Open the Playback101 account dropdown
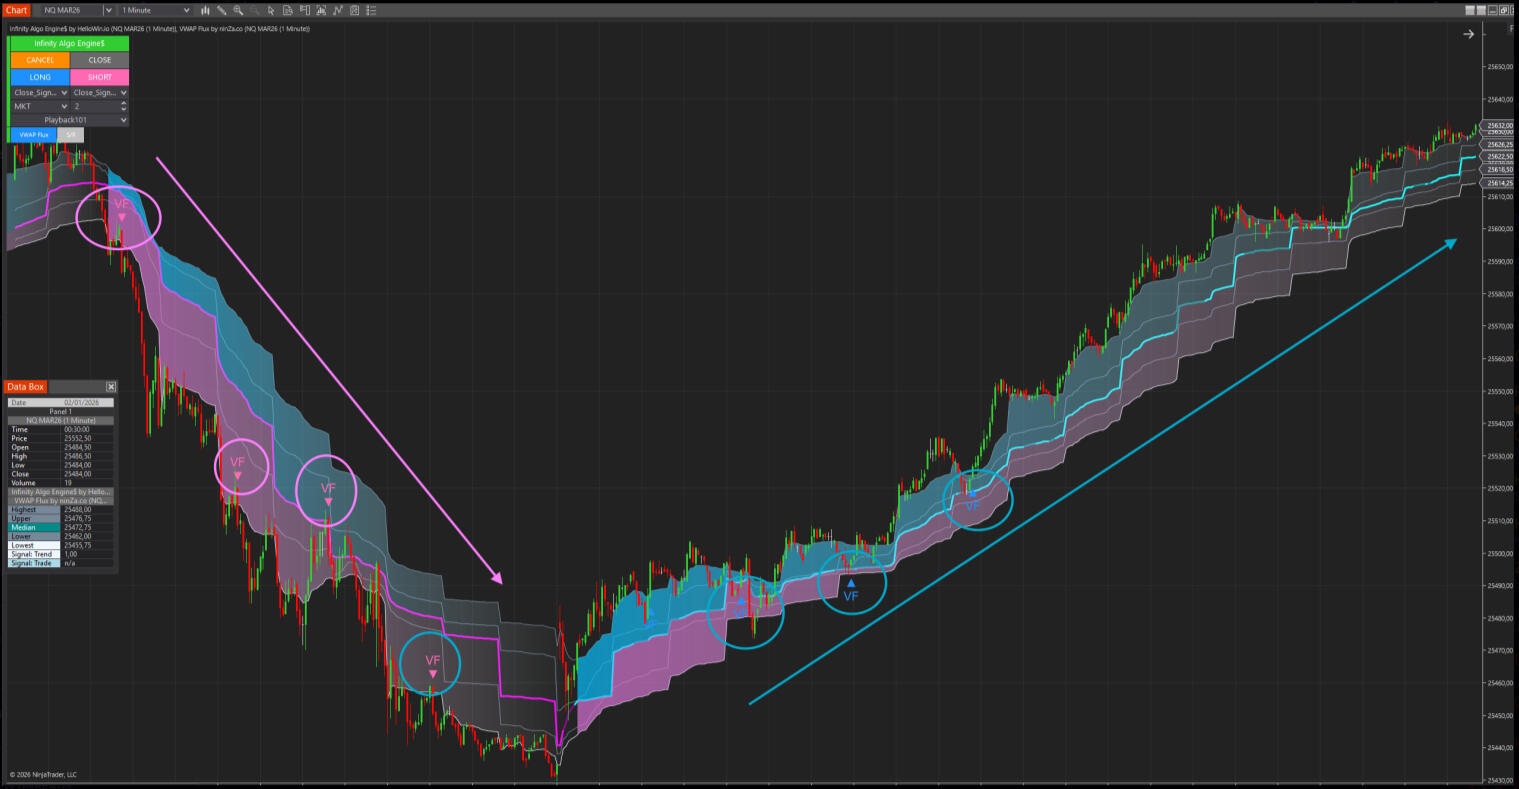 [x=69, y=120]
